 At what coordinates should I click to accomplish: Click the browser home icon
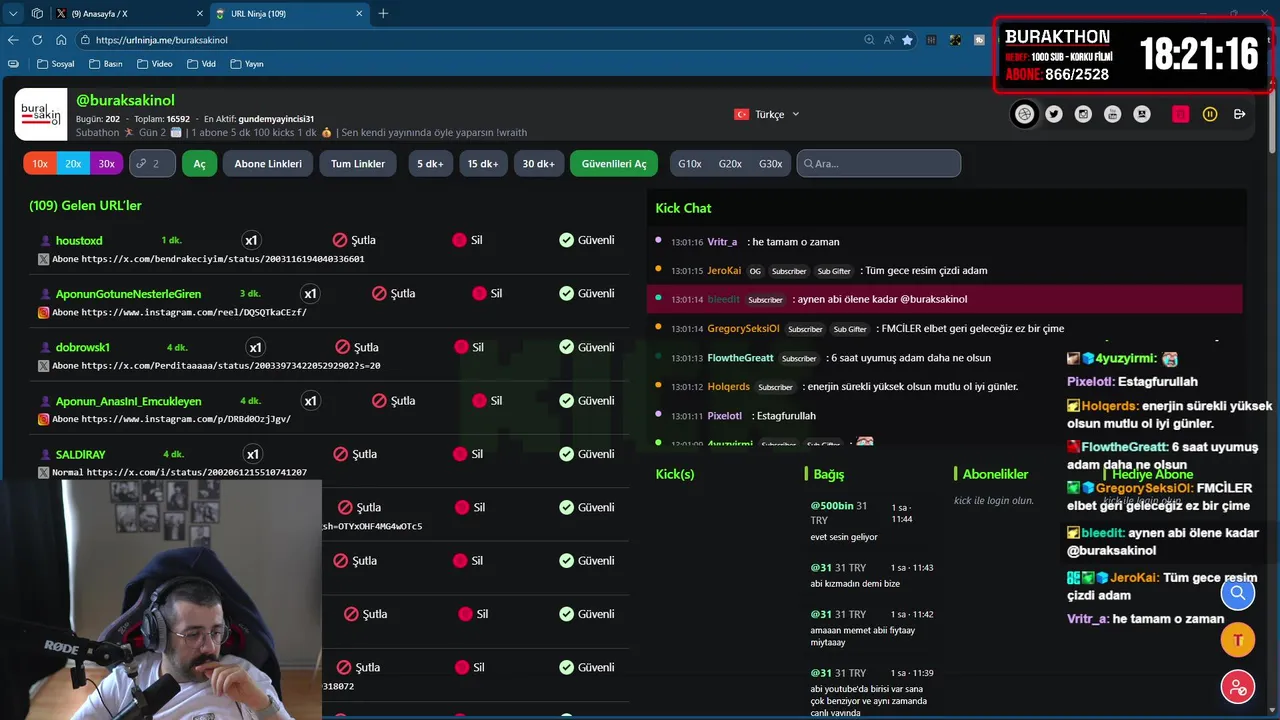pos(61,40)
